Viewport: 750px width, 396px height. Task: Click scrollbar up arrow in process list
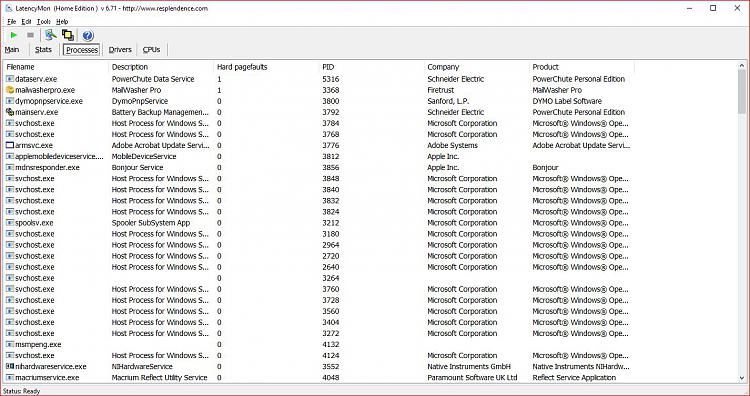click(742, 66)
